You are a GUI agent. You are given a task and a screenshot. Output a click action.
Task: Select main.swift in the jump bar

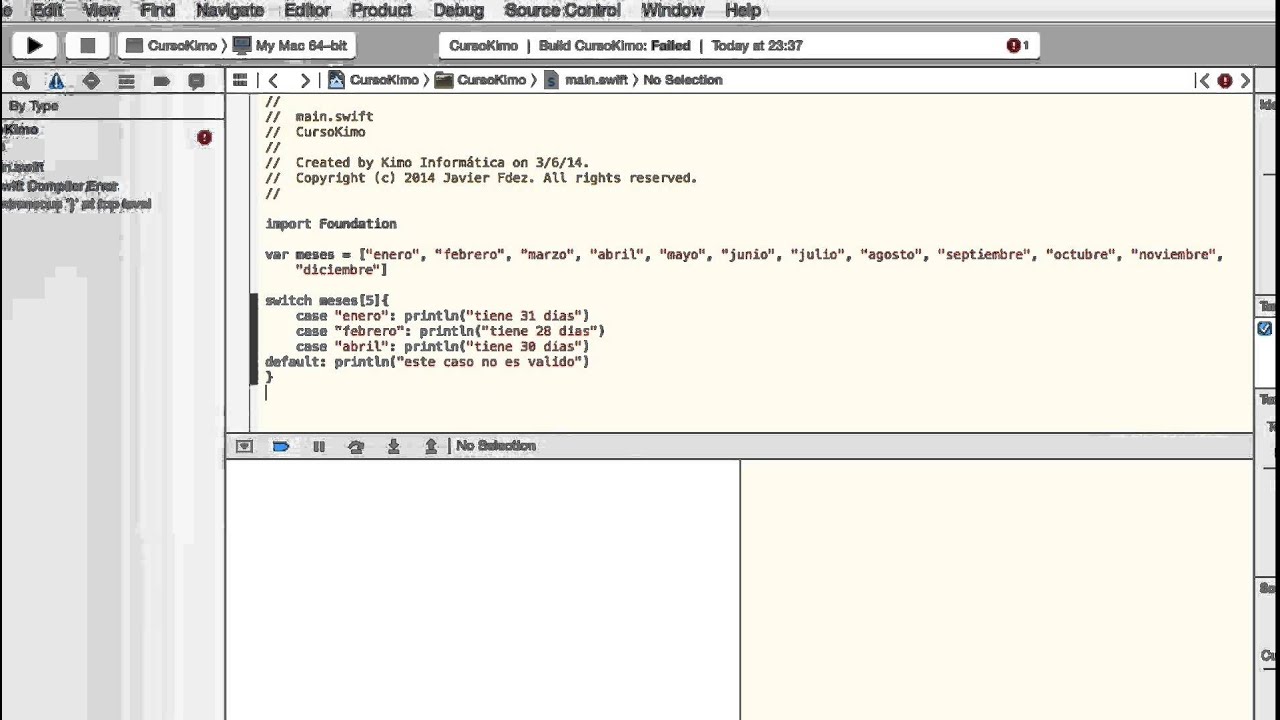point(586,80)
